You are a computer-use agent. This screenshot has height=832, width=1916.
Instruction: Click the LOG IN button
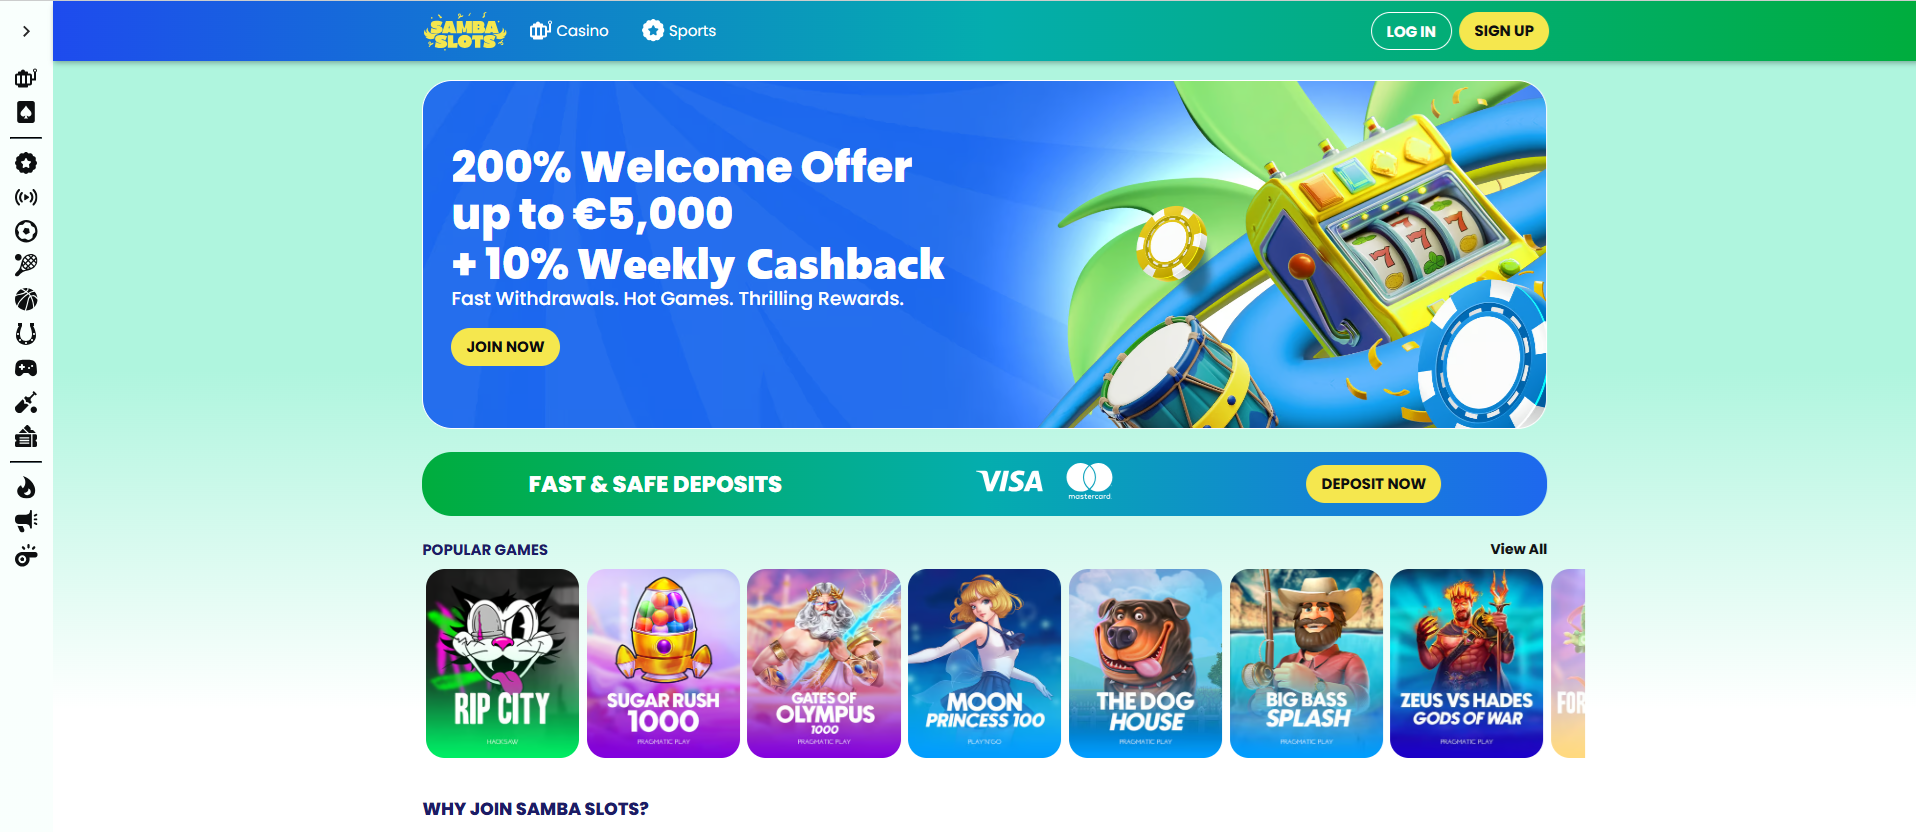click(1411, 31)
